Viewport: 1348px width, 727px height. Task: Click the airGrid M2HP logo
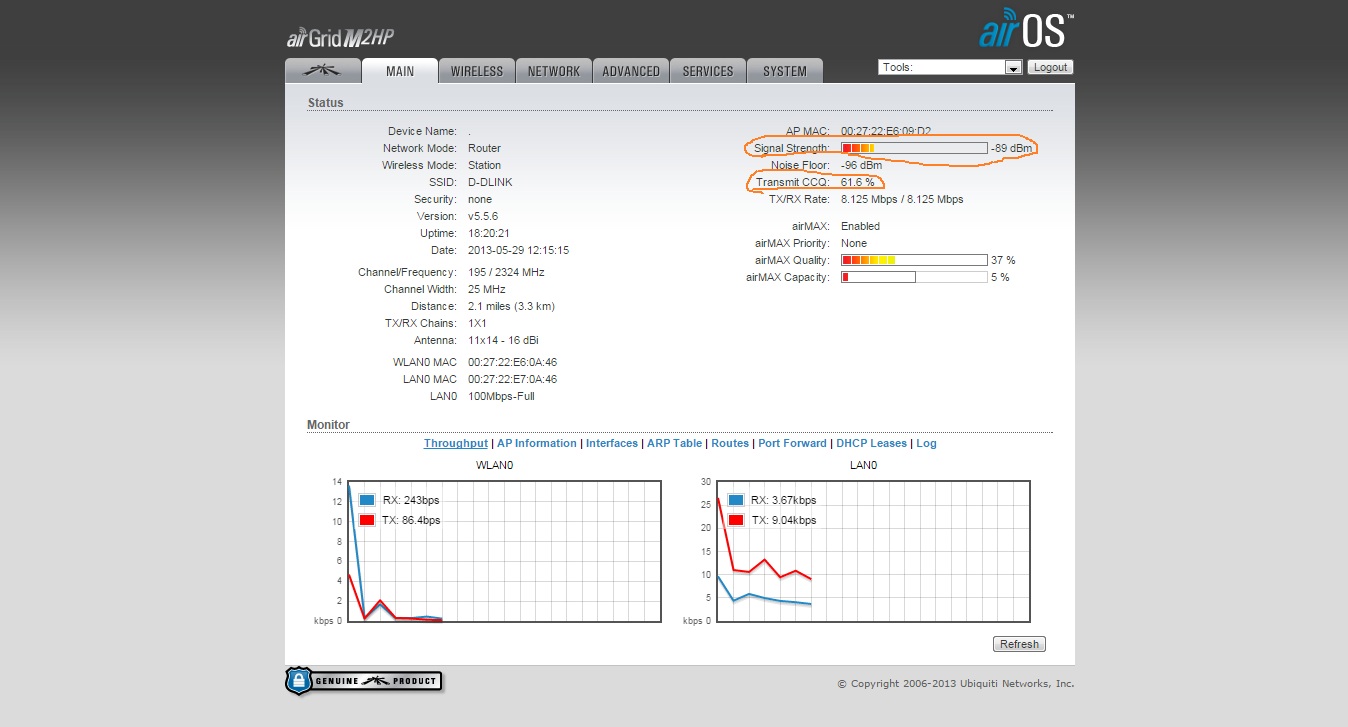[x=340, y=38]
